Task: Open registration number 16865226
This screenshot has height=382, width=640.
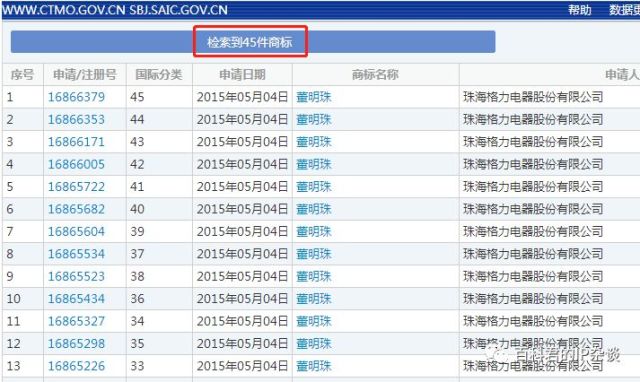Action: pyautogui.click(x=76, y=366)
